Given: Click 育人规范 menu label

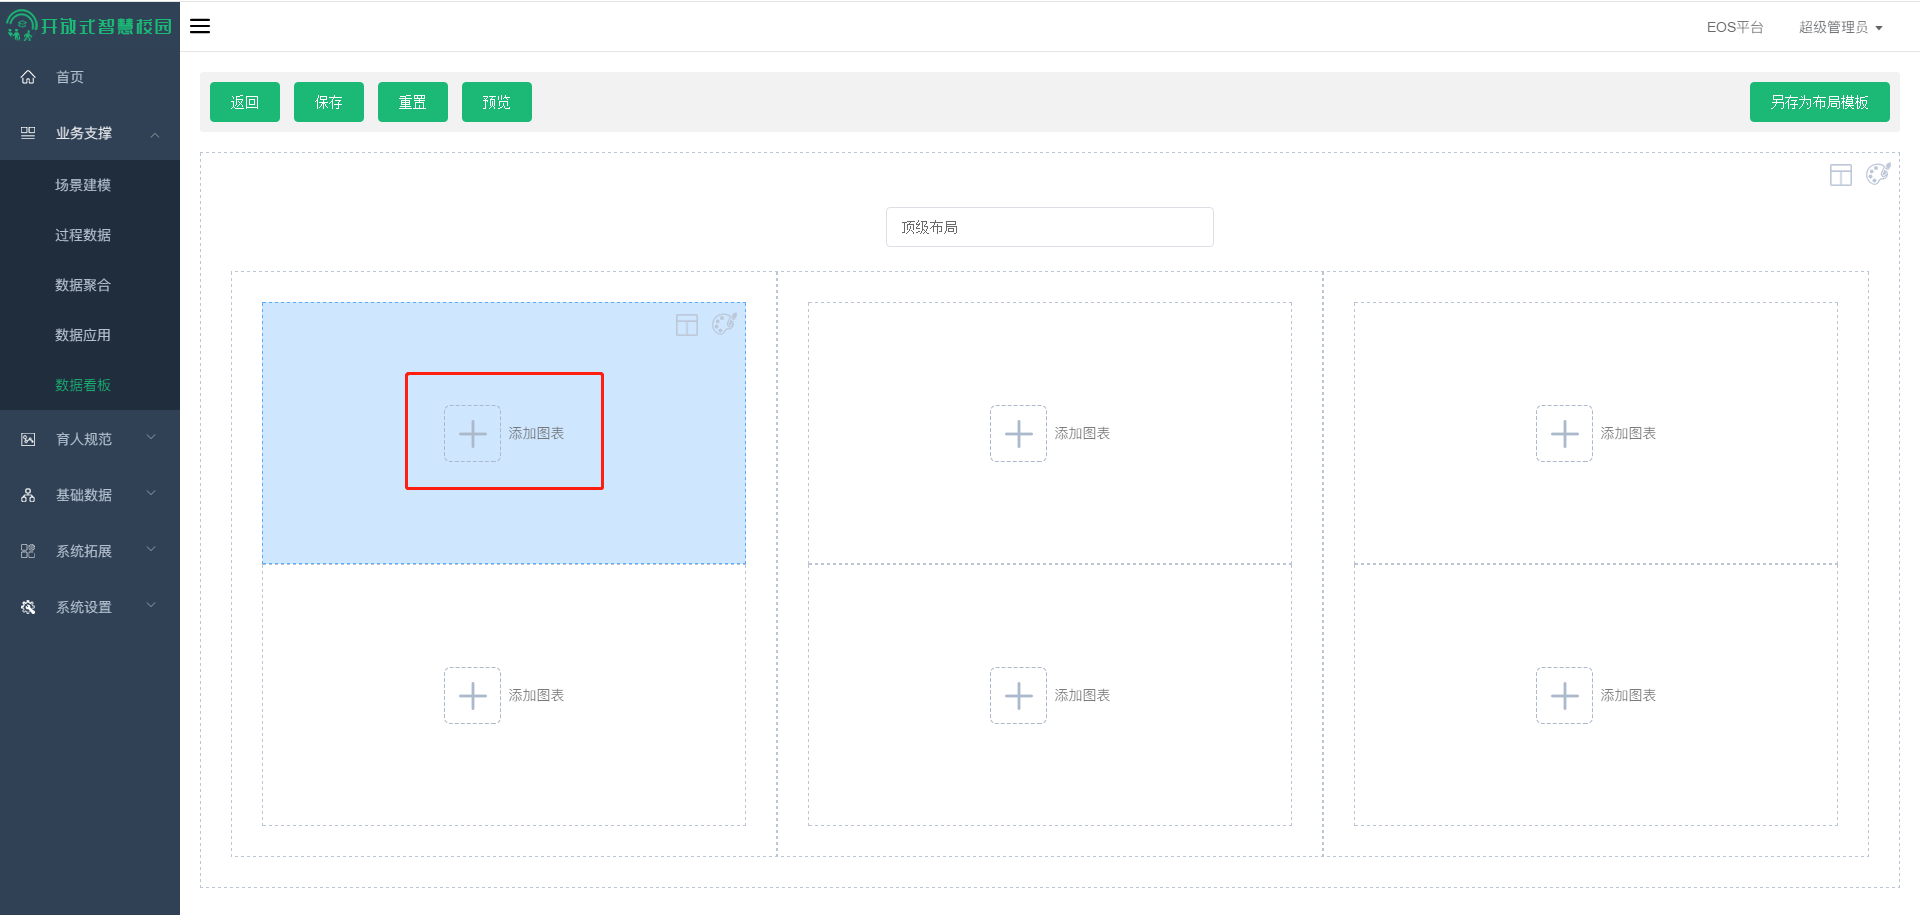Looking at the screenshot, I should (x=84, y=439).
